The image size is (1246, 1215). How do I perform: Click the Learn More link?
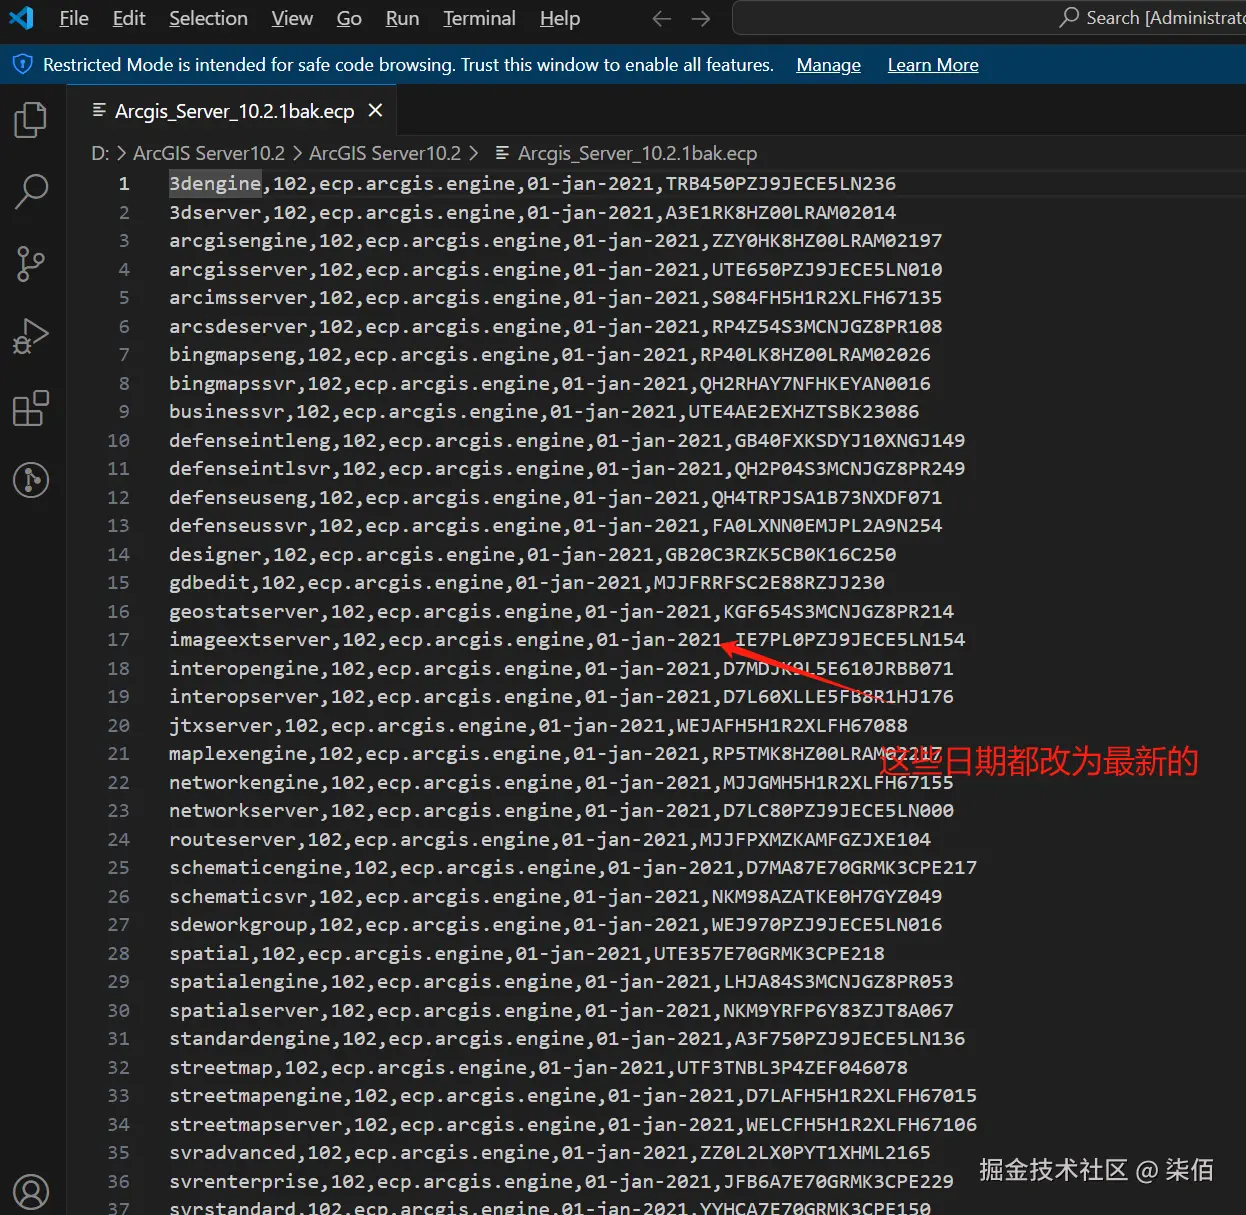933,65
